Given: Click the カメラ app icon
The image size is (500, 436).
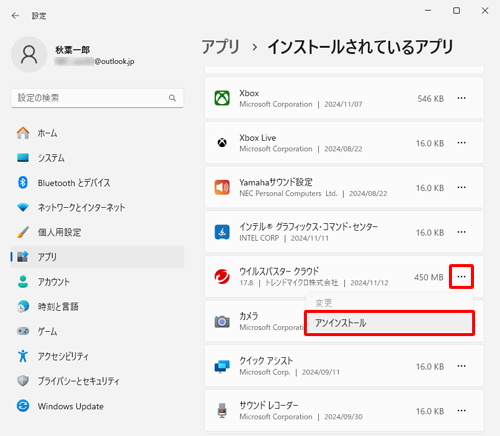Looking at the screenshot, I should (222, 322).
